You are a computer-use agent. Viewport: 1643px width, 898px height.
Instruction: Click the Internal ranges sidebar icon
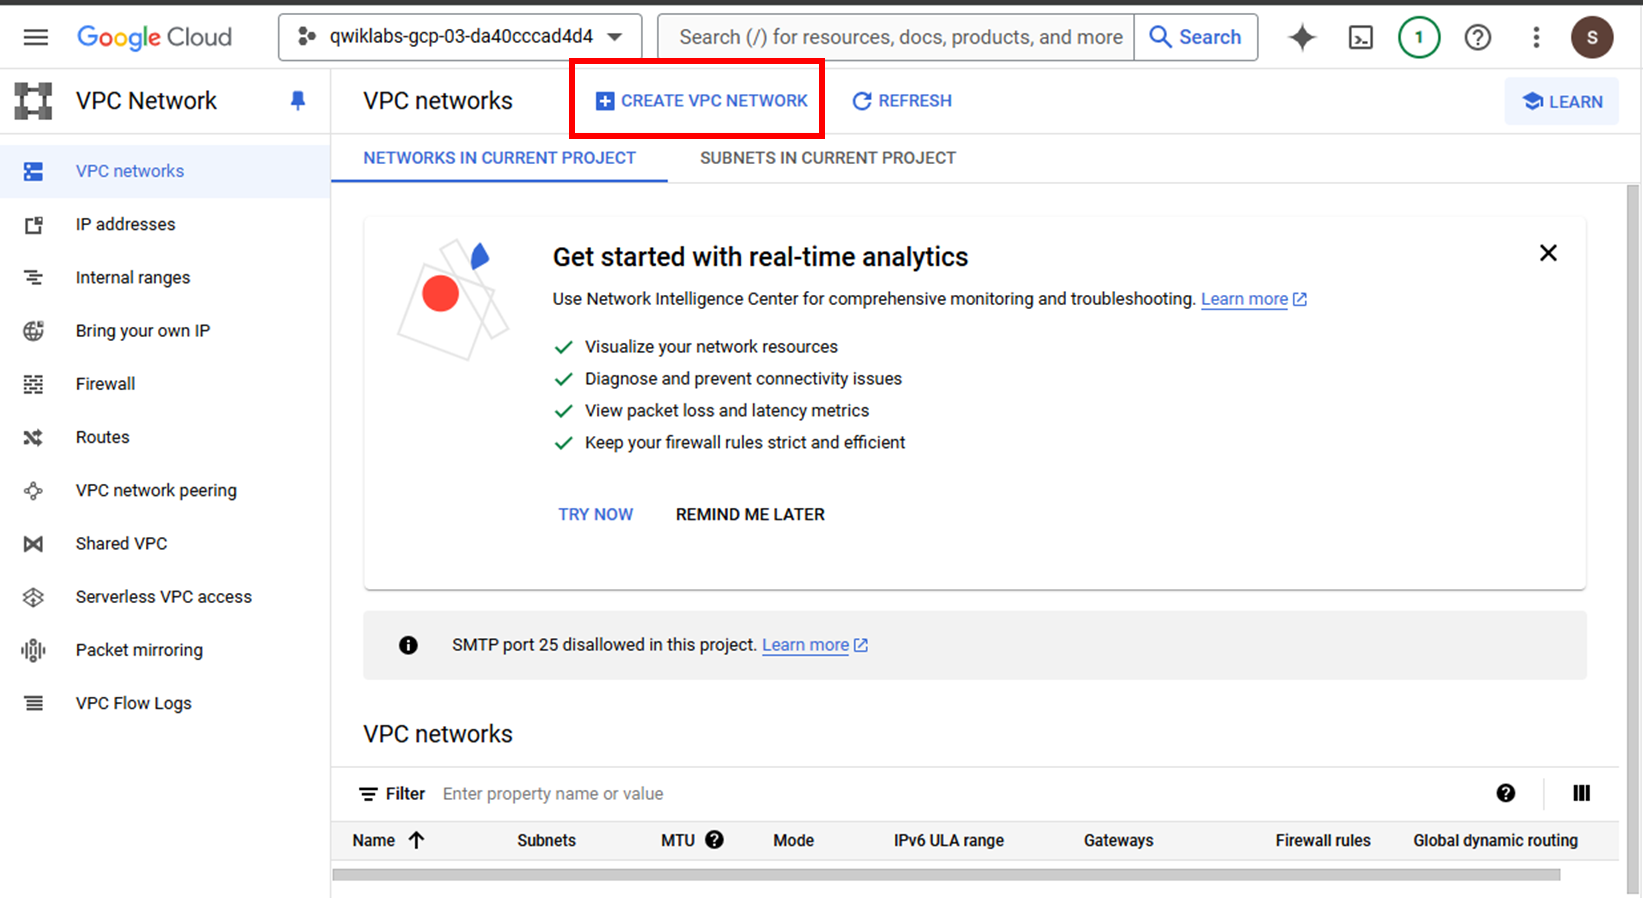click(x=33, y=277)
